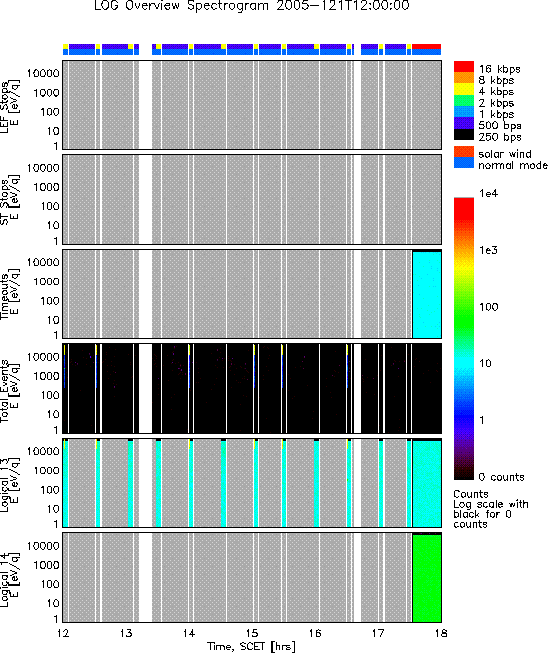Click the red telemetry bar segment at top right

(x=426, y=46)
